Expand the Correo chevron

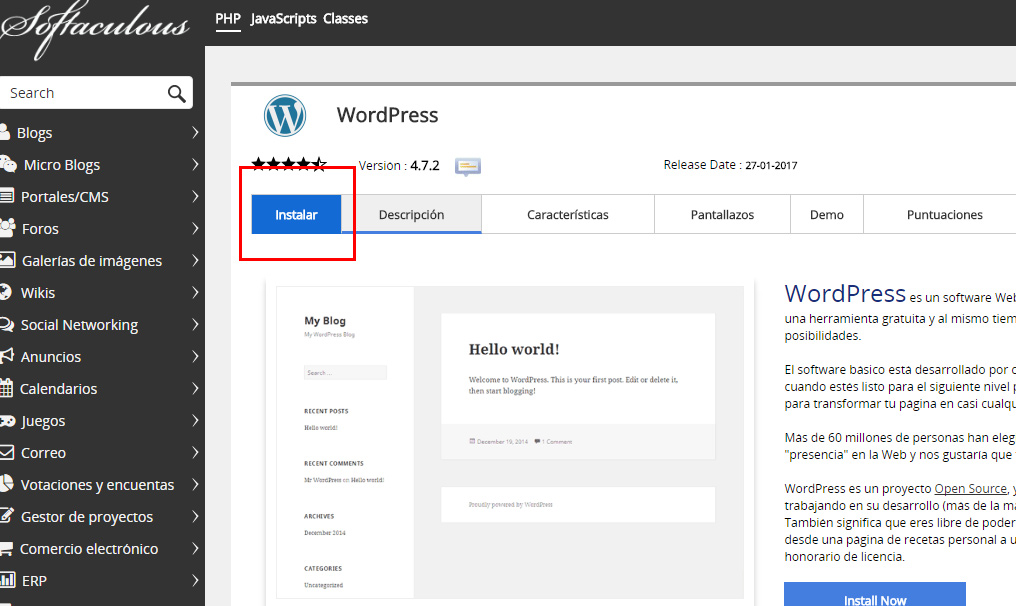(195, 452)
